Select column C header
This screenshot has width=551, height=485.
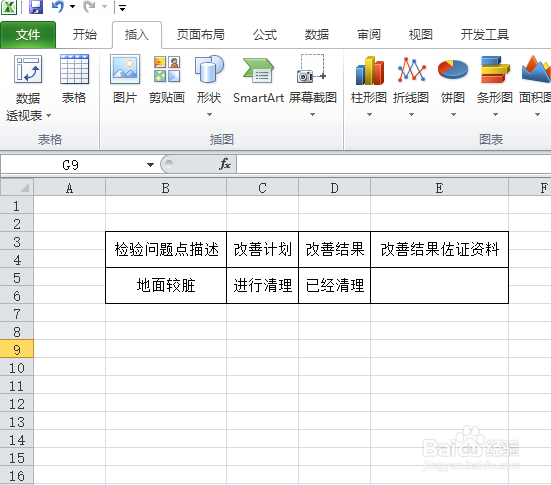pos(262,188)
